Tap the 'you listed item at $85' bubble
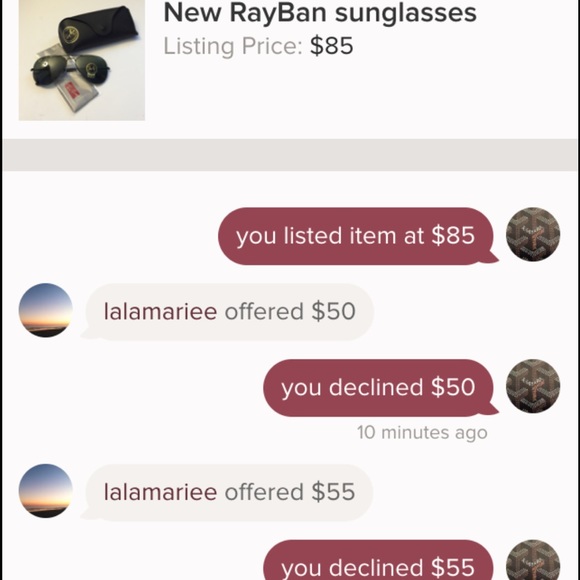 pyautogui.click(x=358, y=236)
